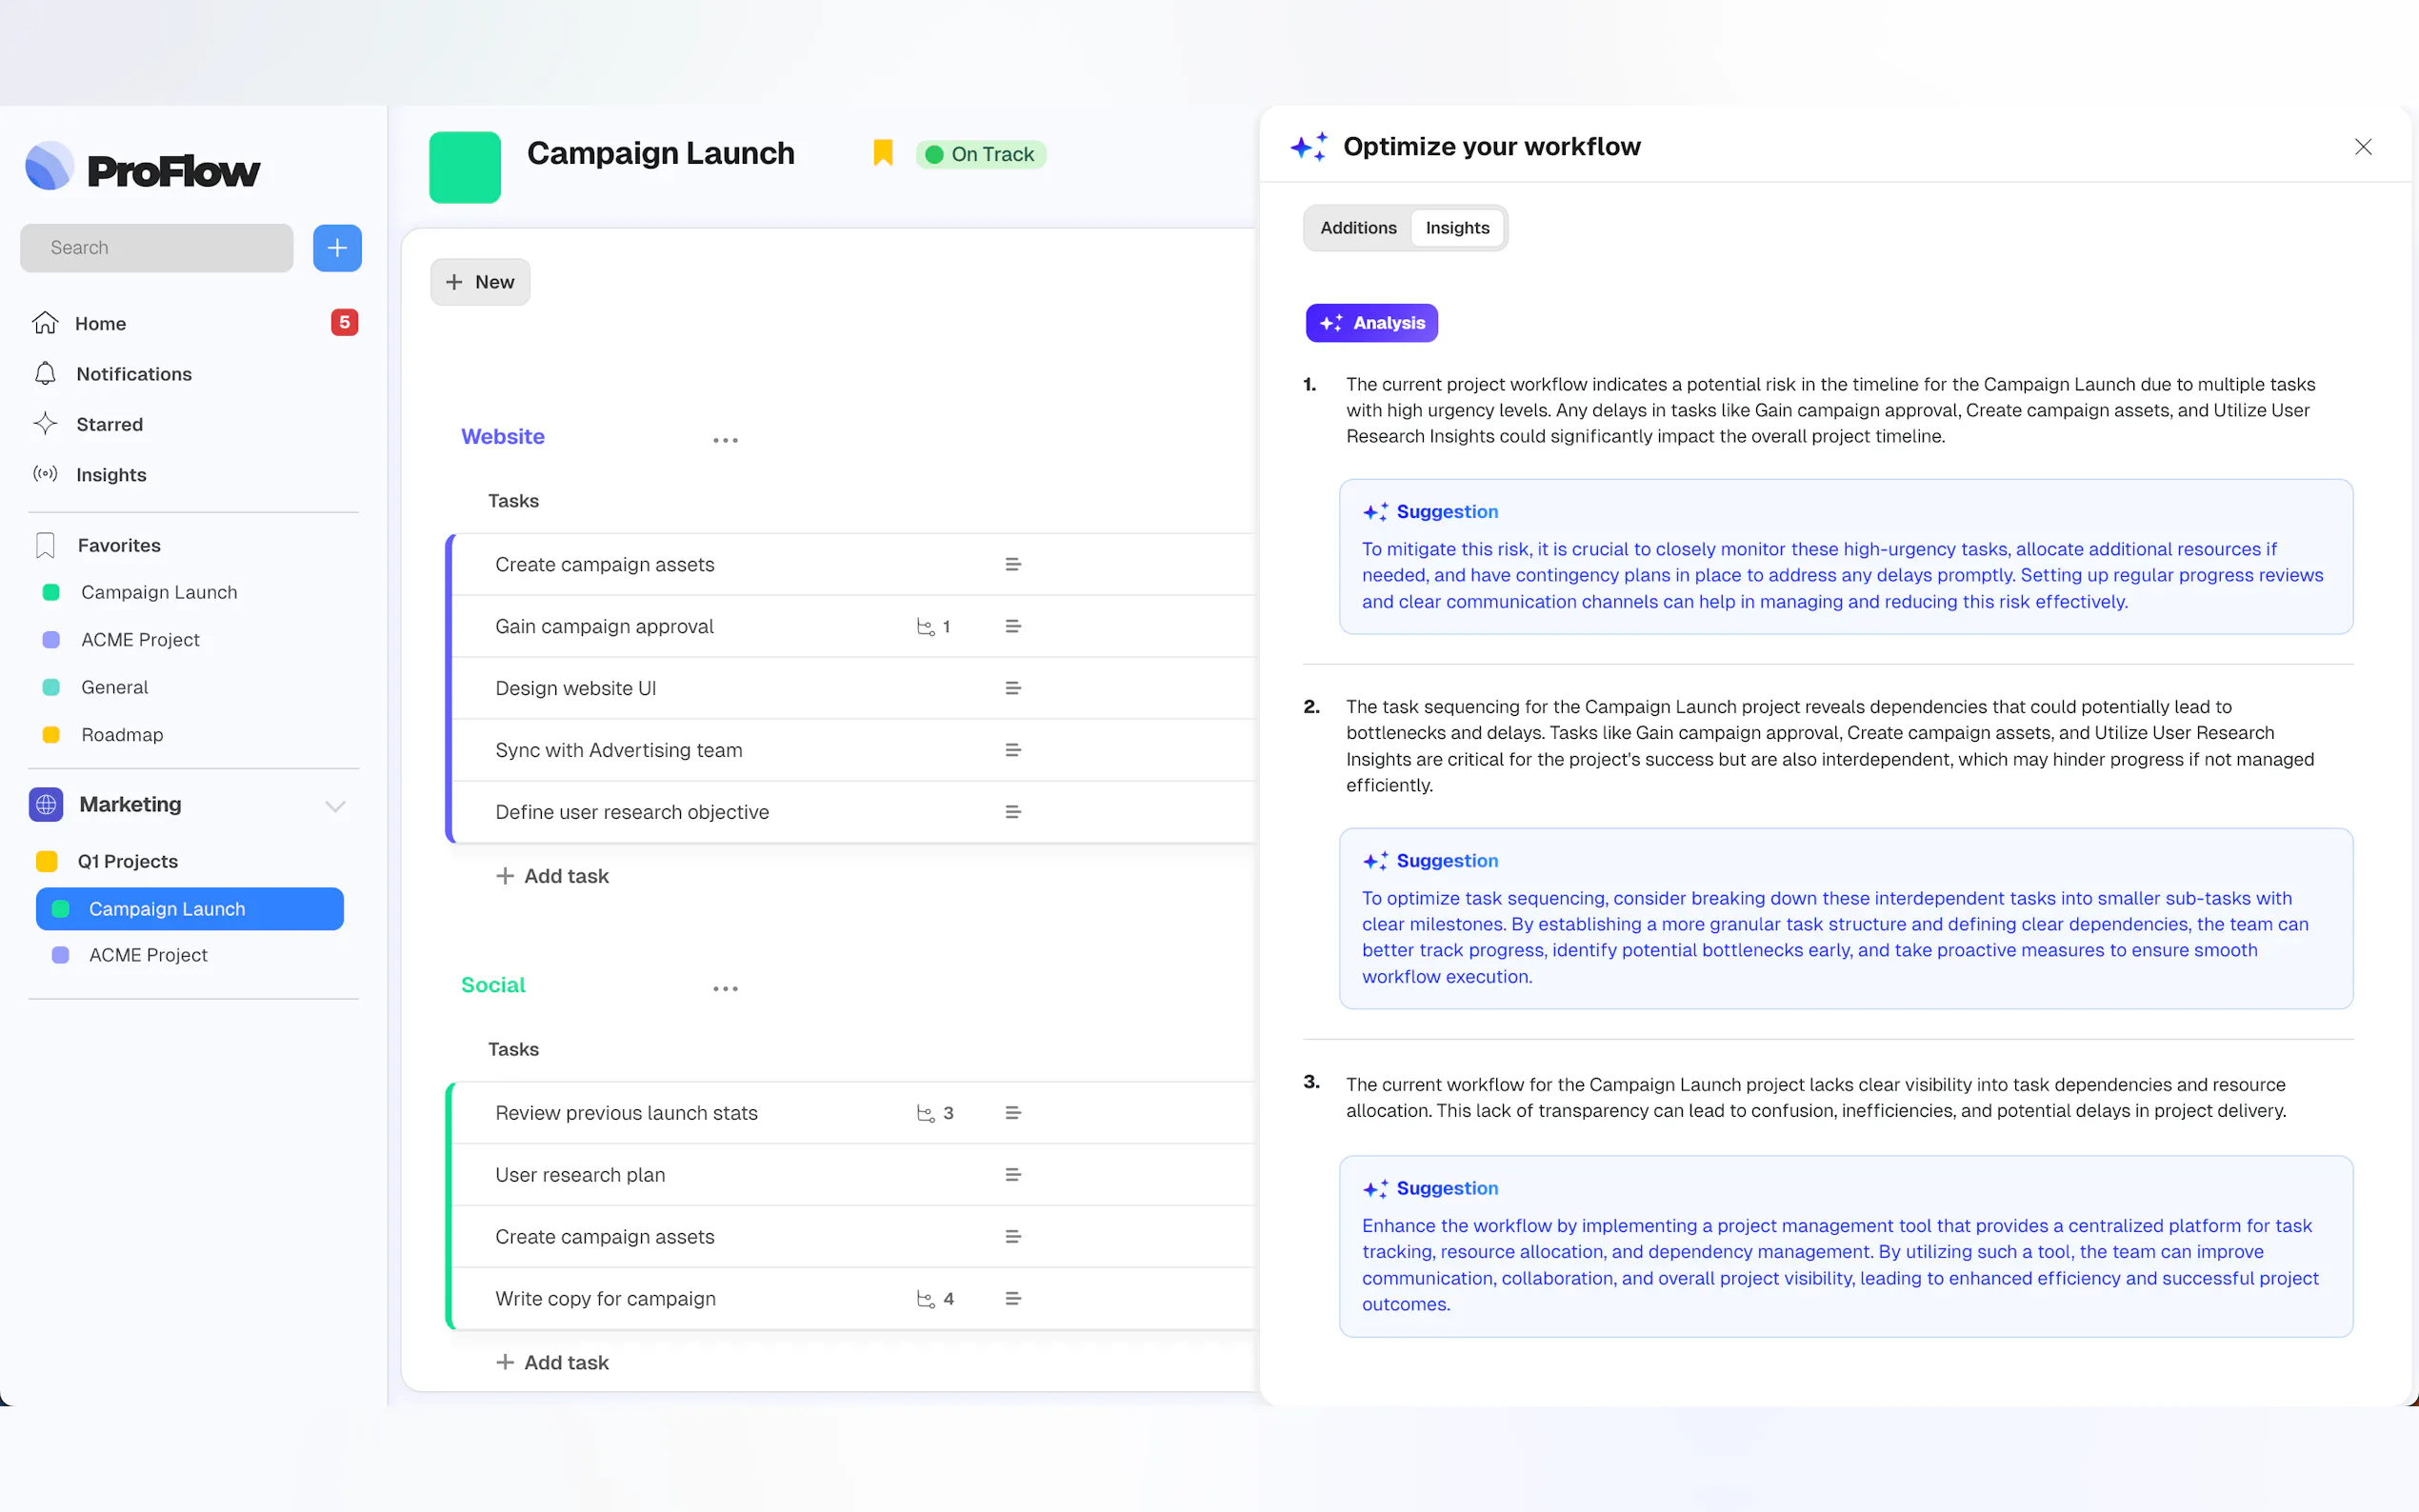This screenshot has width=2419, height=1512.
Task: Click the blue plus button beside Search
Action: point(337,248)
